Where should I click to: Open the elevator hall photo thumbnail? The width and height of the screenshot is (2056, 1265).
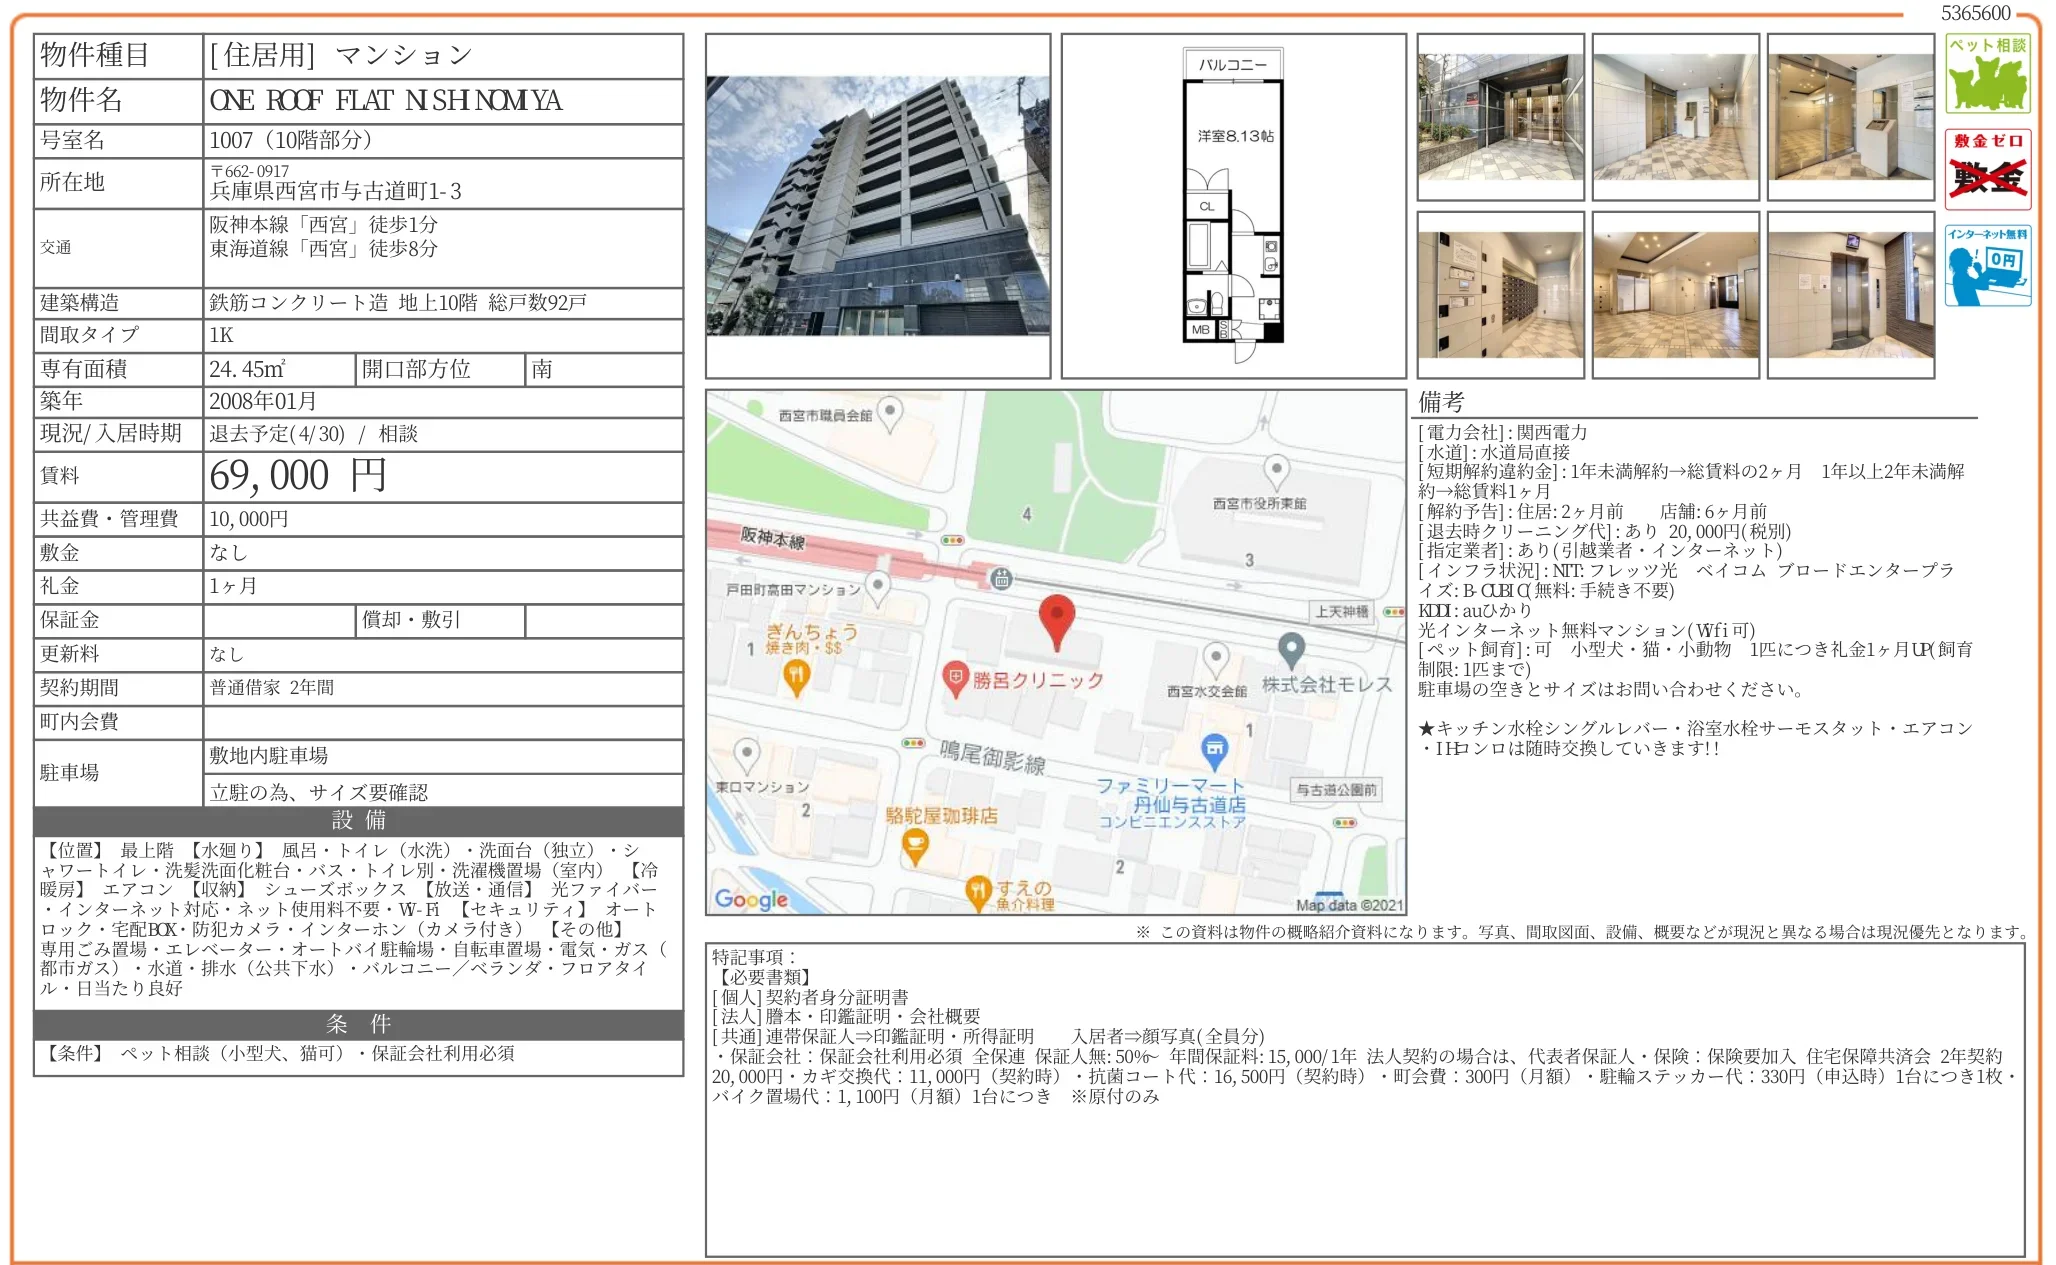click(1850, 295)
